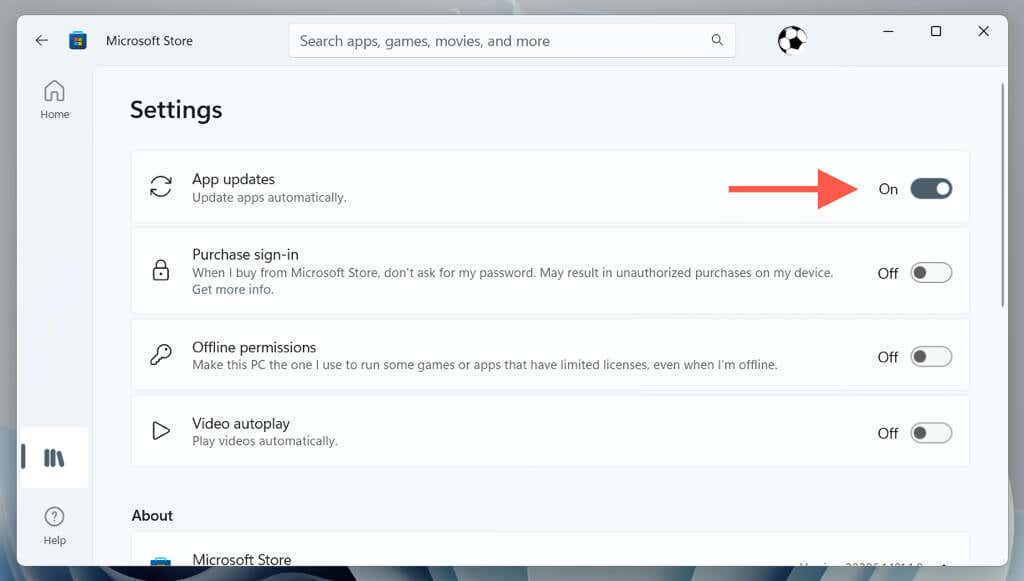Screen dimensions: 1024x581
Task: Enable the Purchase sign-in toggle
Action: [931, 273]
